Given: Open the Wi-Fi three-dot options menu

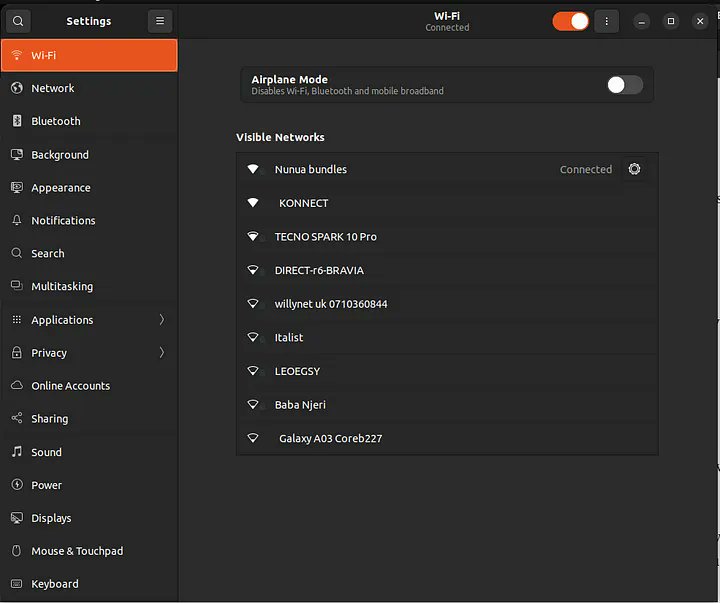Looking at the screenshot, I should [x=606, y=21].
